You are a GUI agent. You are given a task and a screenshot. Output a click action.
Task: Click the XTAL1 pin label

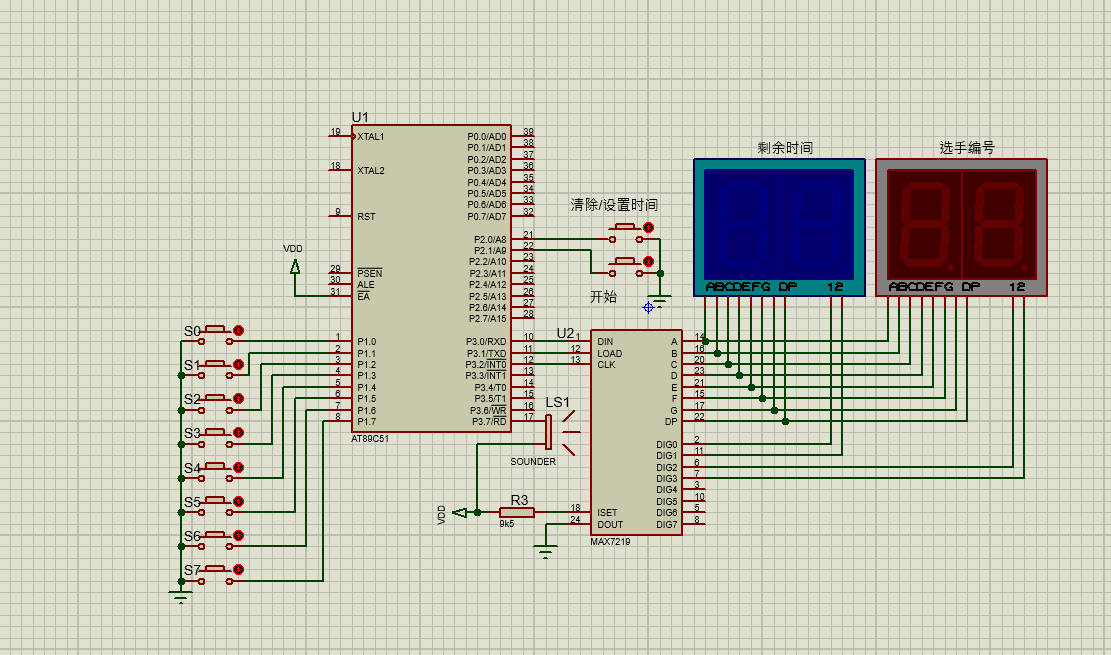371,137
